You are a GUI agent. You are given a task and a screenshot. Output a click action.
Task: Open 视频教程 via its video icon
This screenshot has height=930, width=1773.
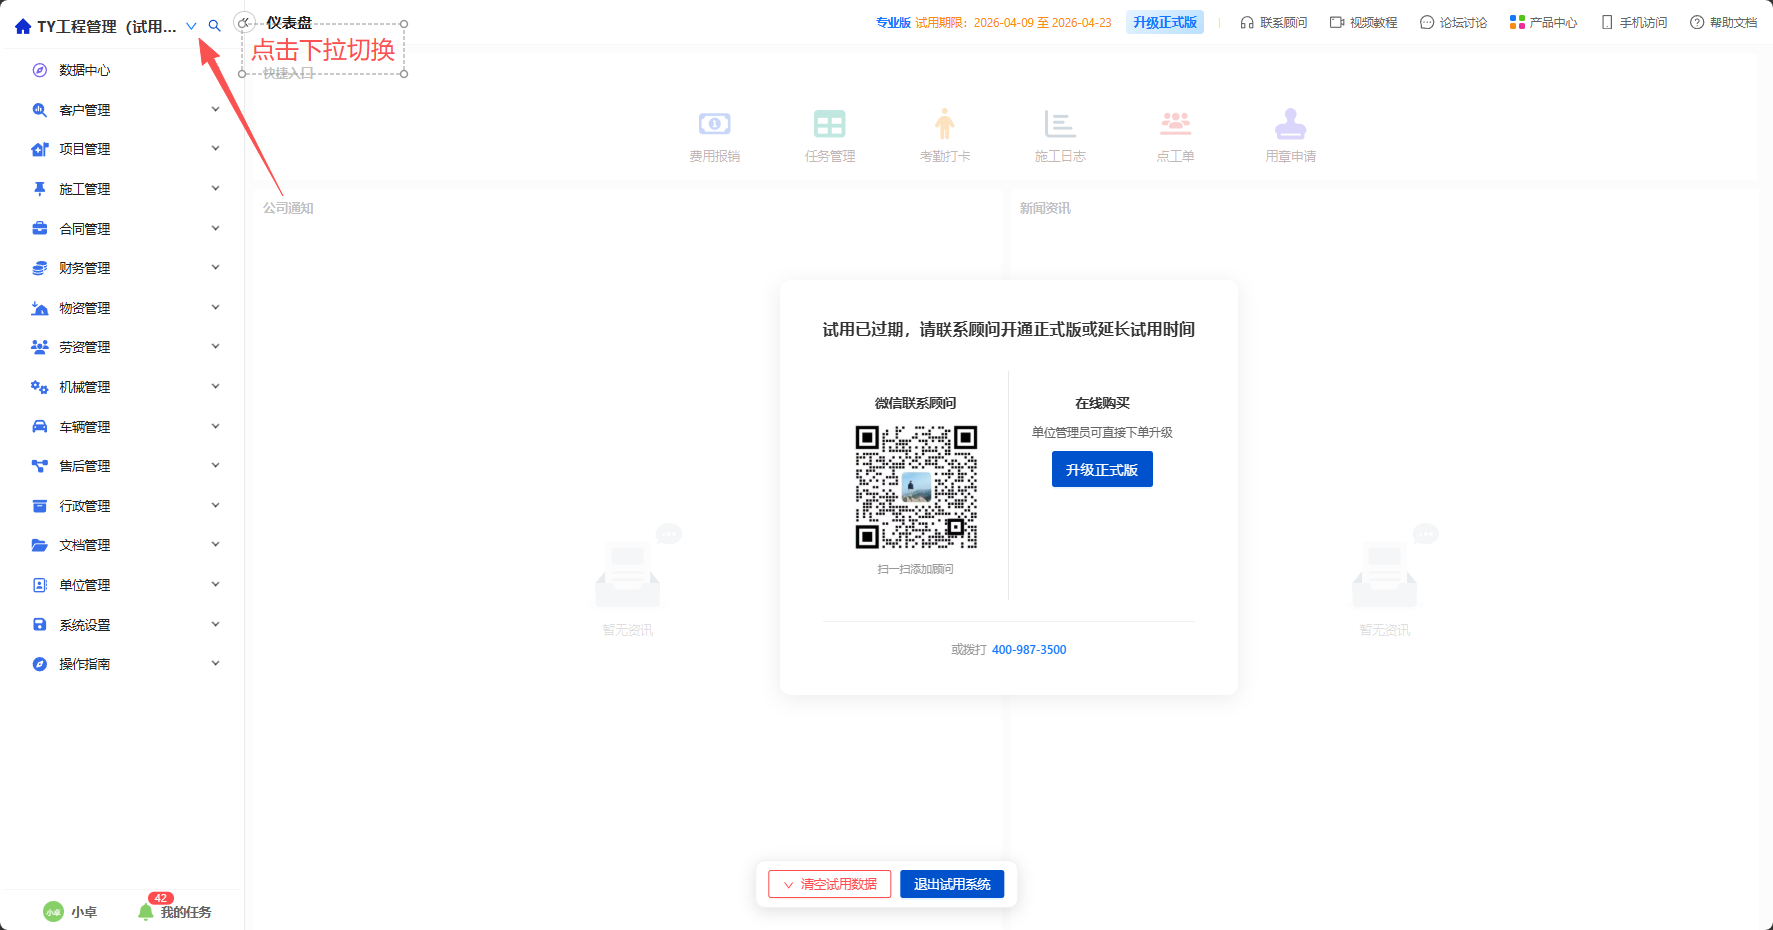pos(1337,23)
